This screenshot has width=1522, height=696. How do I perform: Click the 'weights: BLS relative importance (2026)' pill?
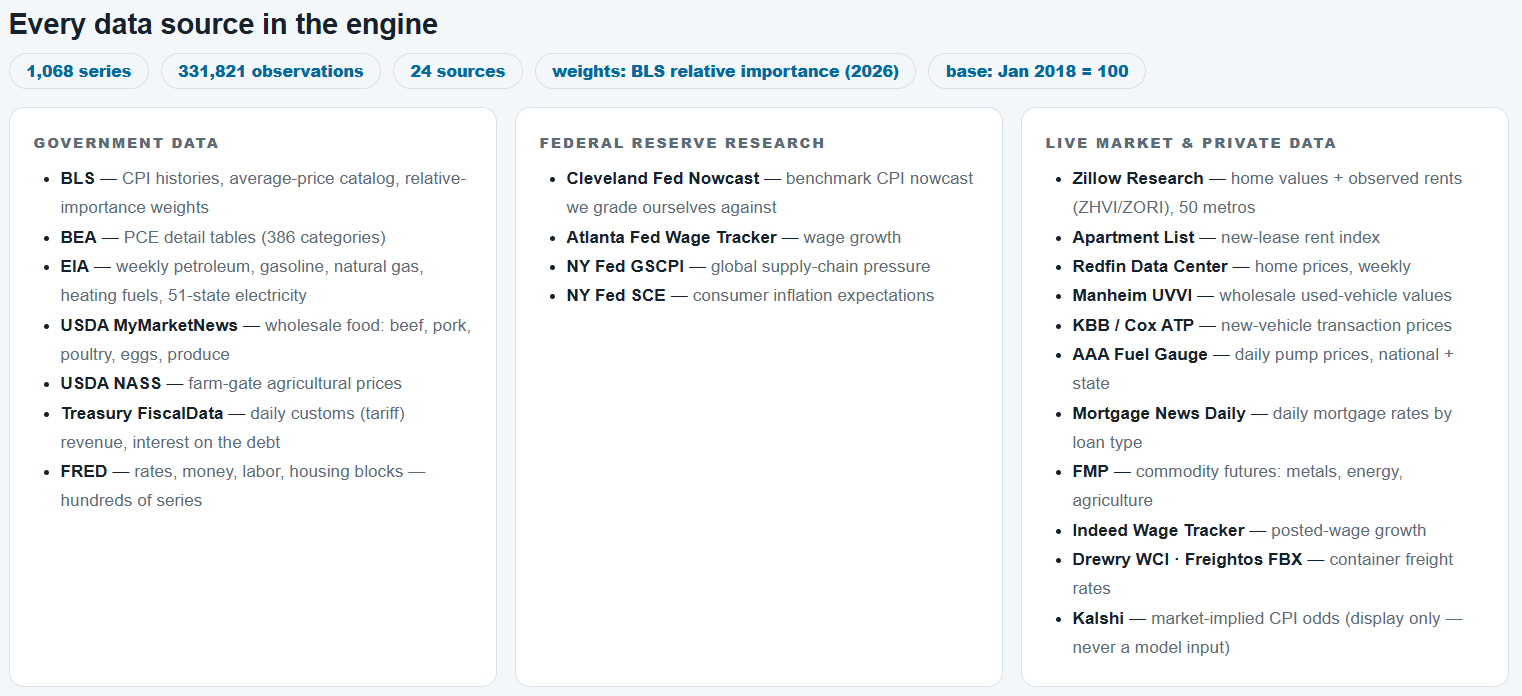coord(725,71)
